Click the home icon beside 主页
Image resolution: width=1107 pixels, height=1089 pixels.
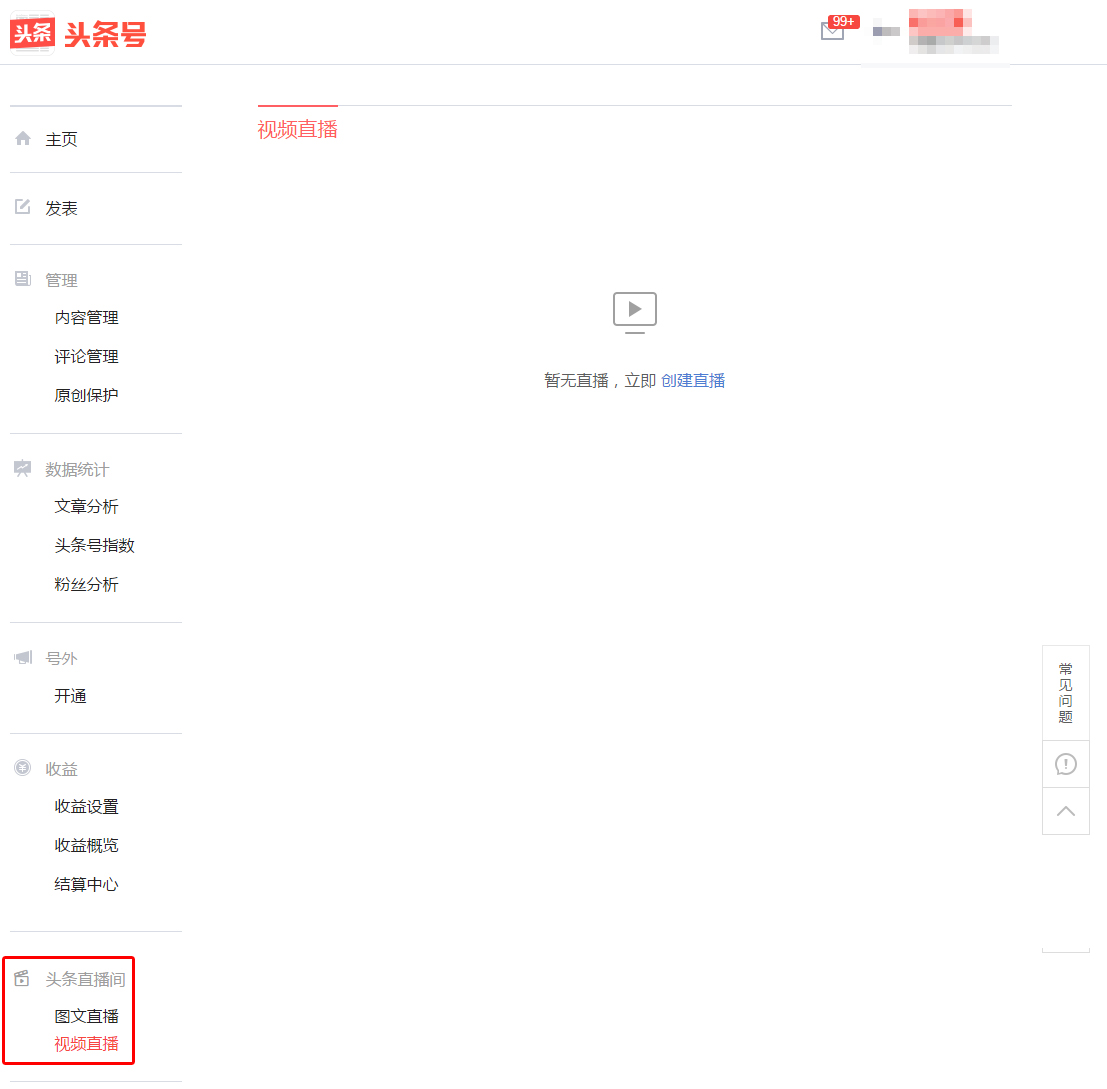pyautogui.click(x=22, y=138)
